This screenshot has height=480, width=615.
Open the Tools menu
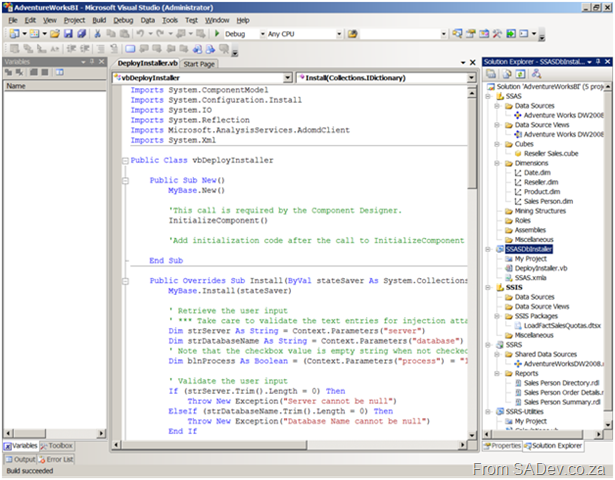pos(170,20)
